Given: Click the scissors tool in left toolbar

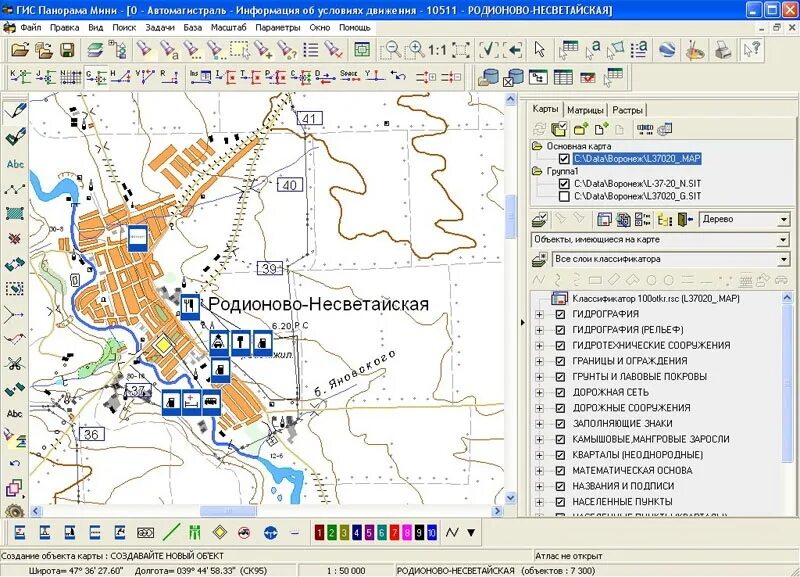Looking at the screenshot, I should point(15,363).
